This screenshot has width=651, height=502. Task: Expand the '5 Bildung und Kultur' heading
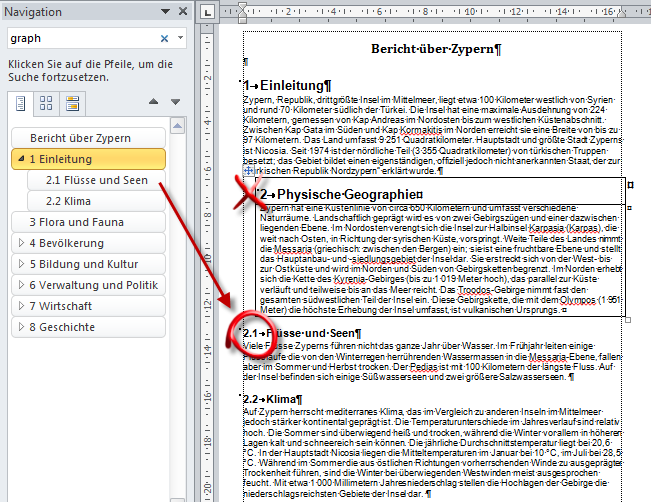pyautogui.click(x=20, y=264)
